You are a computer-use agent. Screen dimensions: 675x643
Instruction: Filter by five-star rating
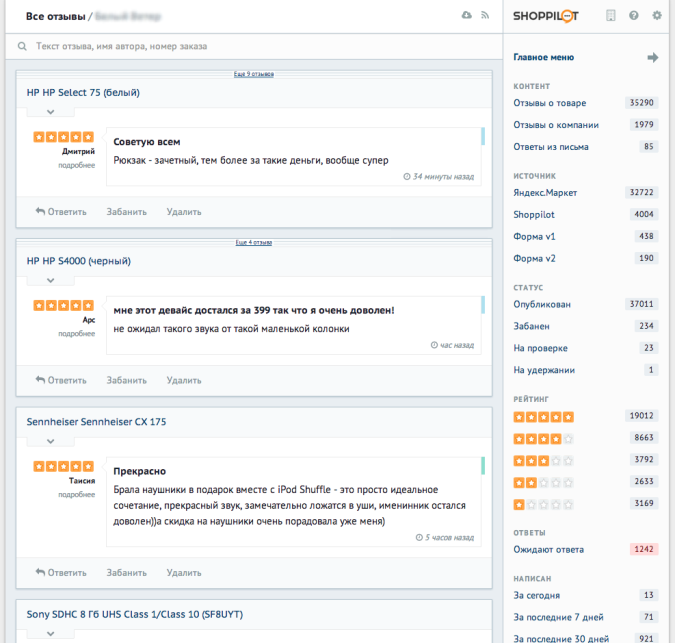pos(543,417)
